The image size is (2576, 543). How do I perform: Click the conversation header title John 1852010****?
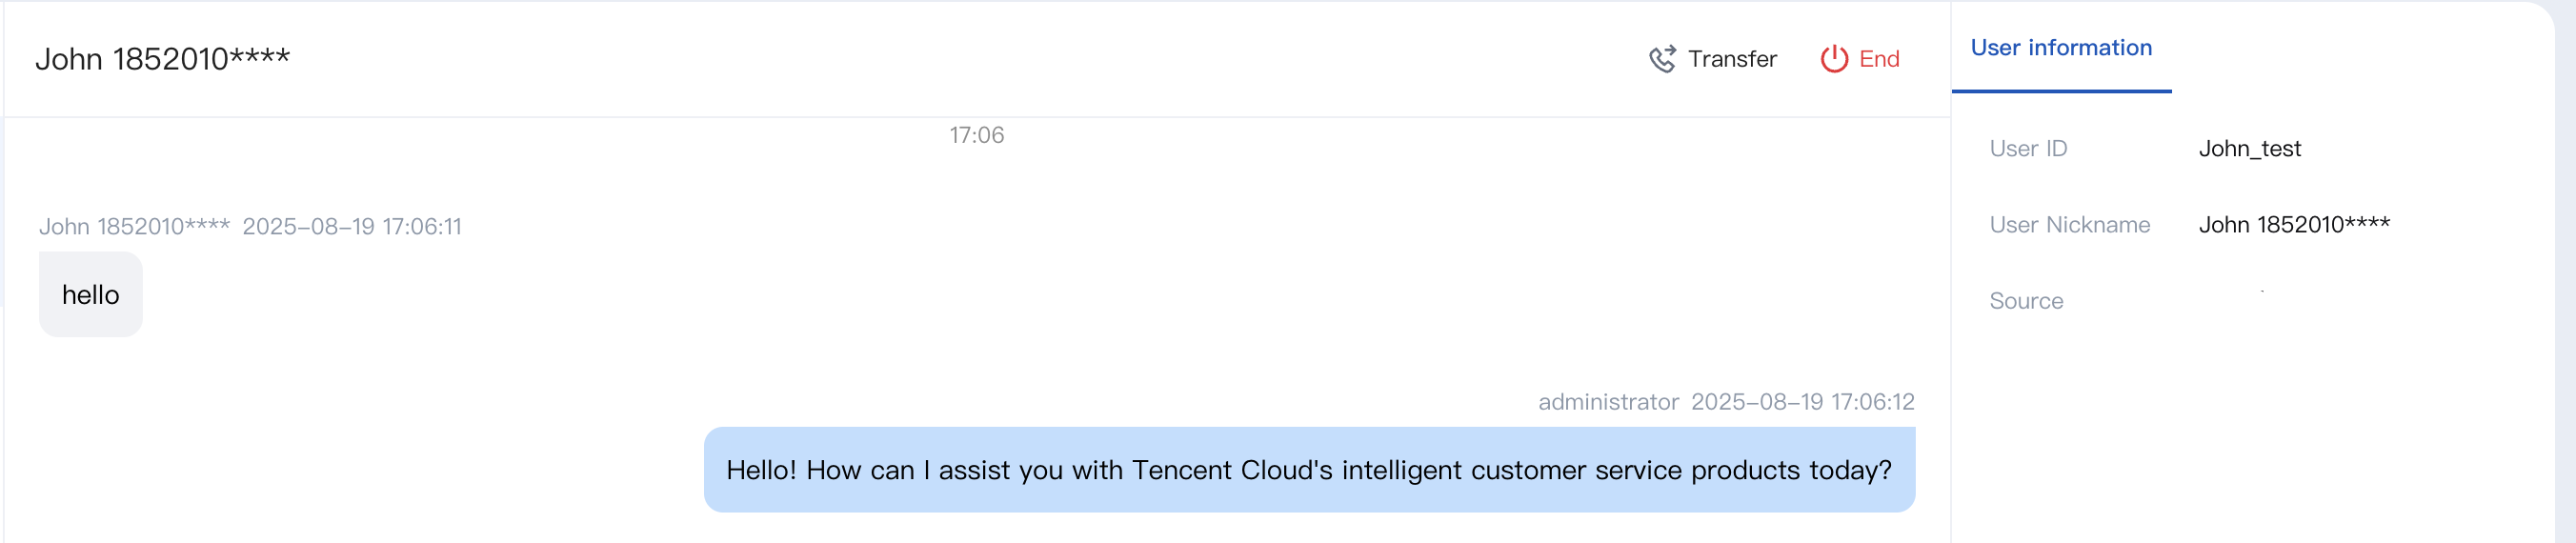[162, 59]
